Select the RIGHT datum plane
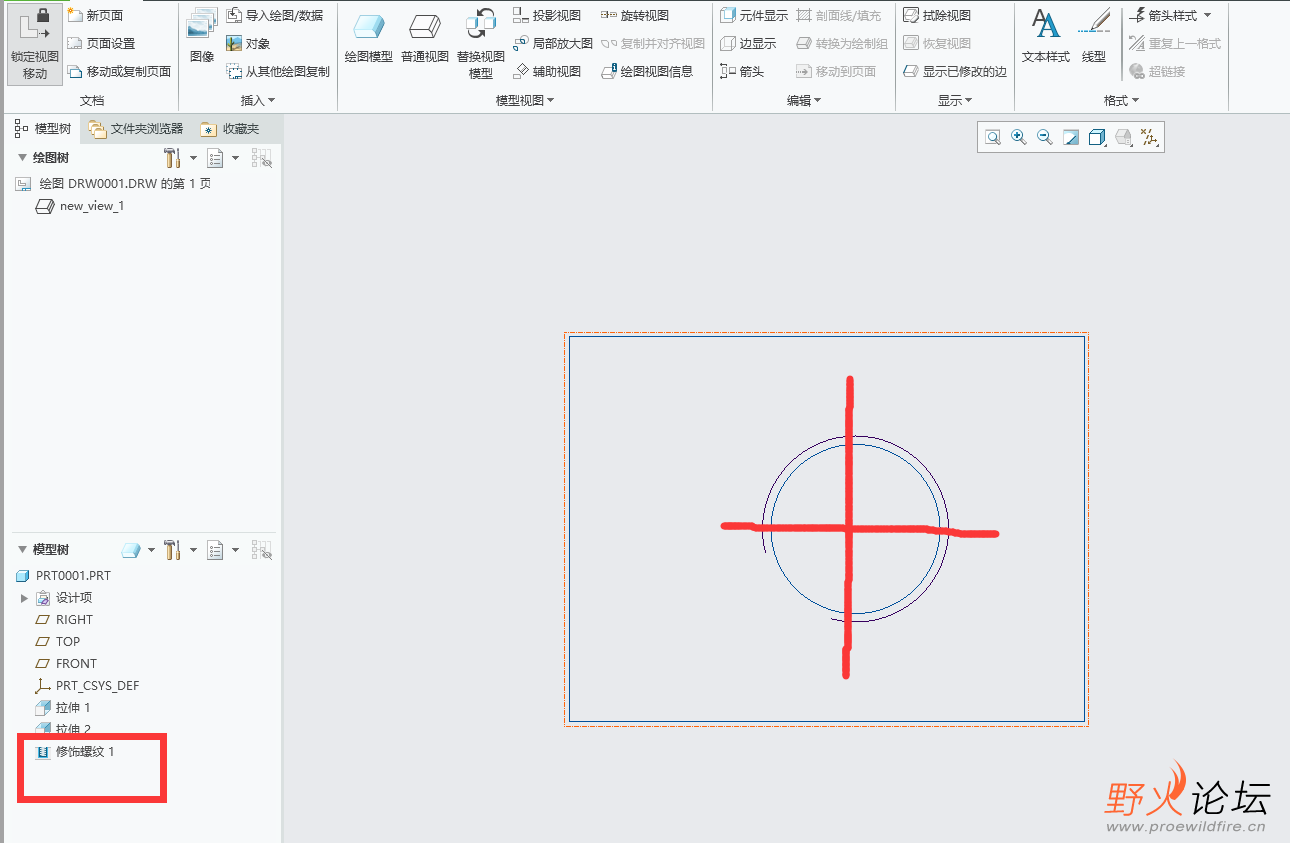 point(65,620)
